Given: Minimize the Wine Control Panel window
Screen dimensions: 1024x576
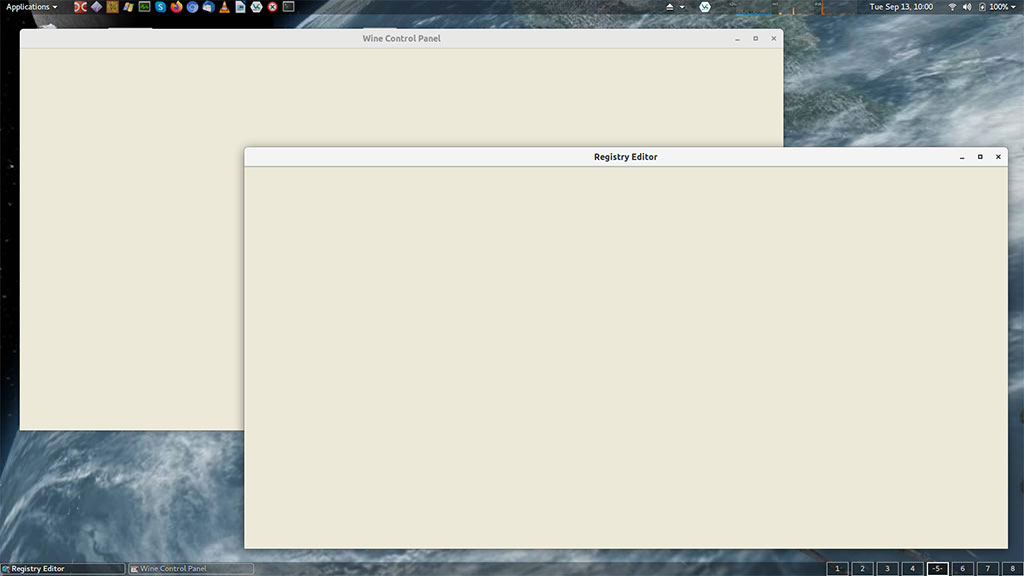Looking at the screenshot, I should (x=737, y=39).
